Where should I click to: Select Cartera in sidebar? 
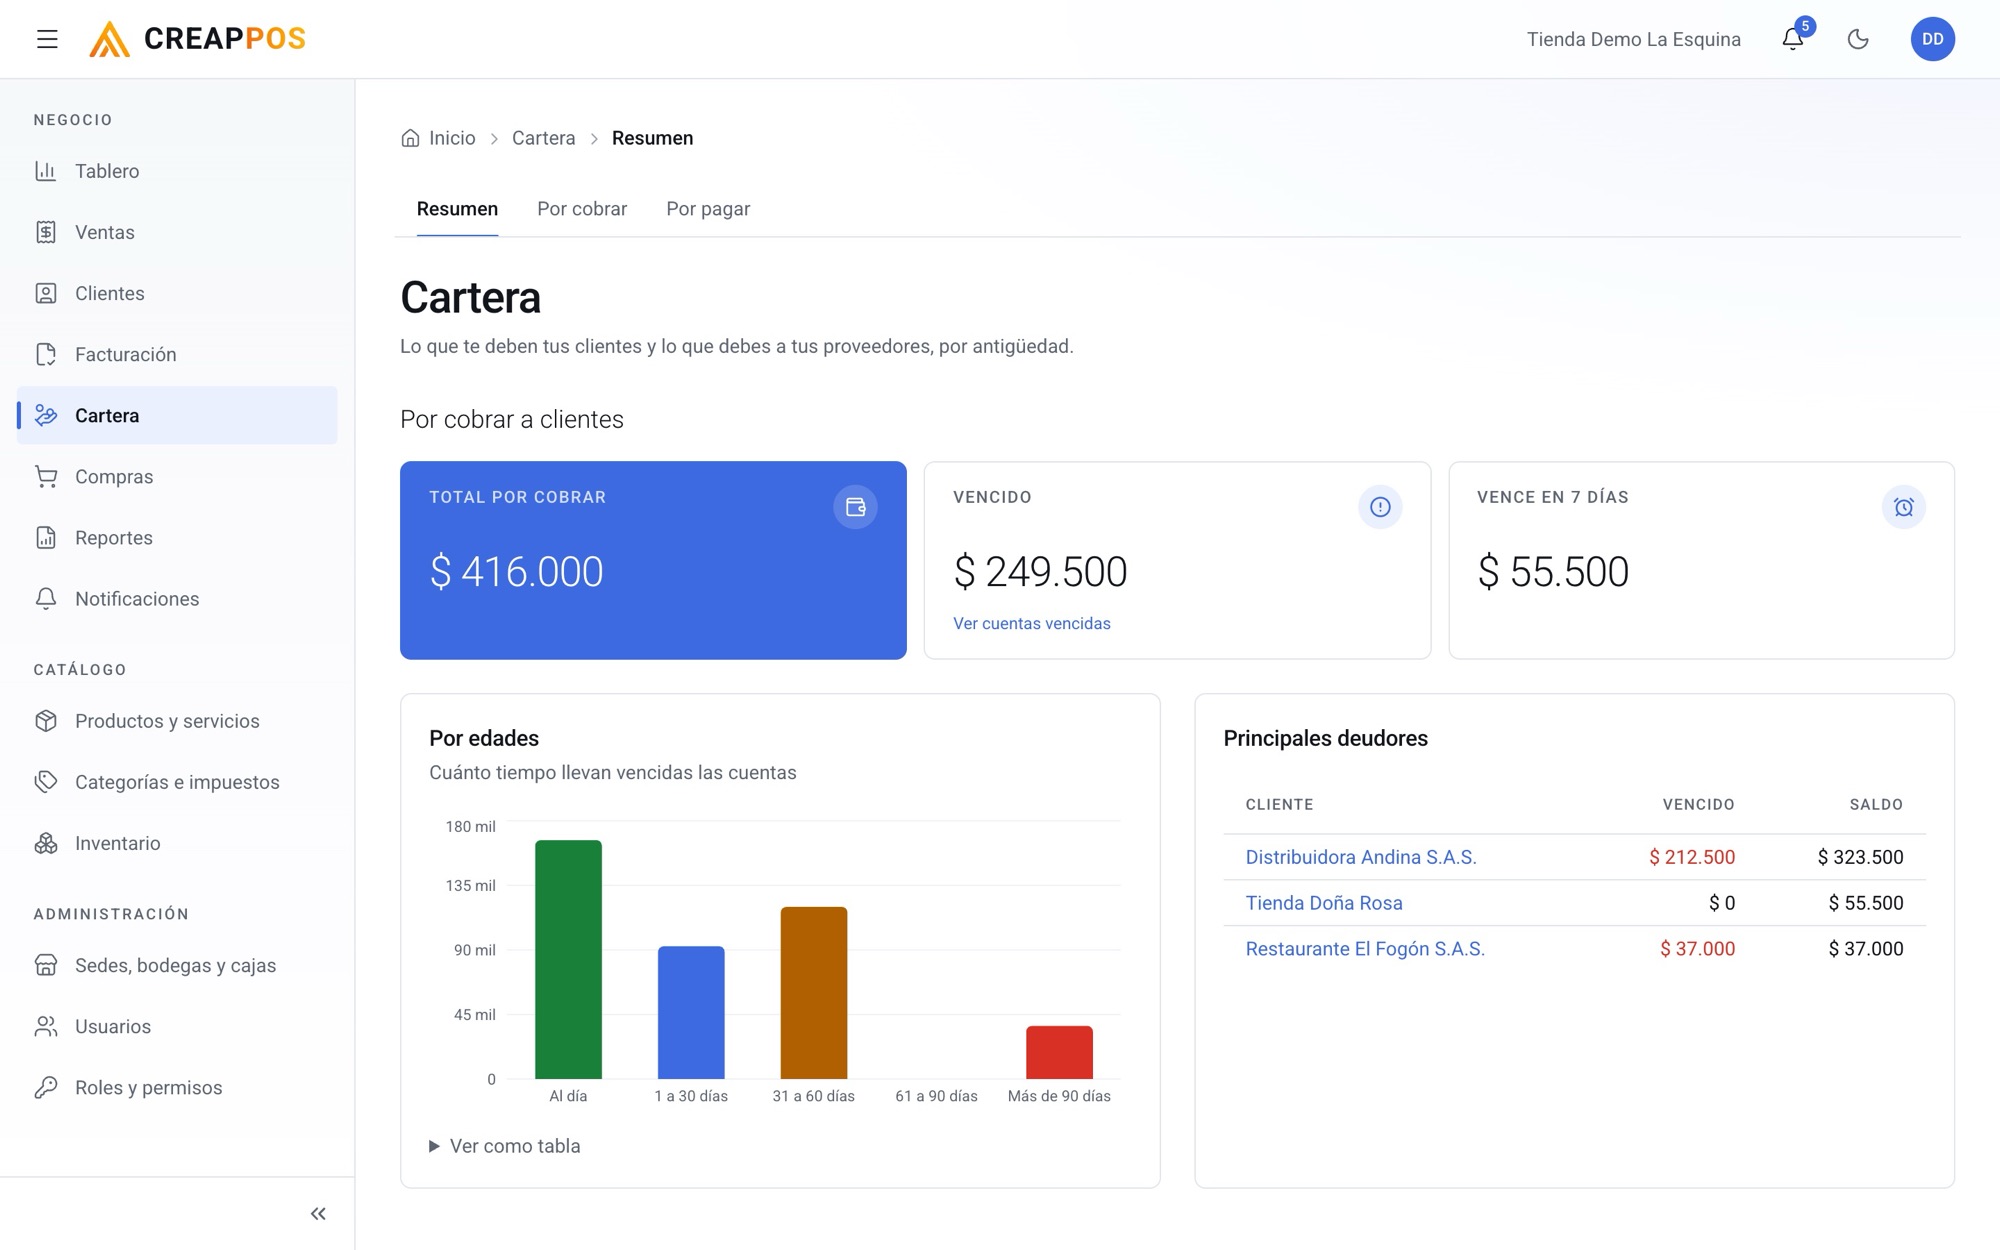[177, 415]
